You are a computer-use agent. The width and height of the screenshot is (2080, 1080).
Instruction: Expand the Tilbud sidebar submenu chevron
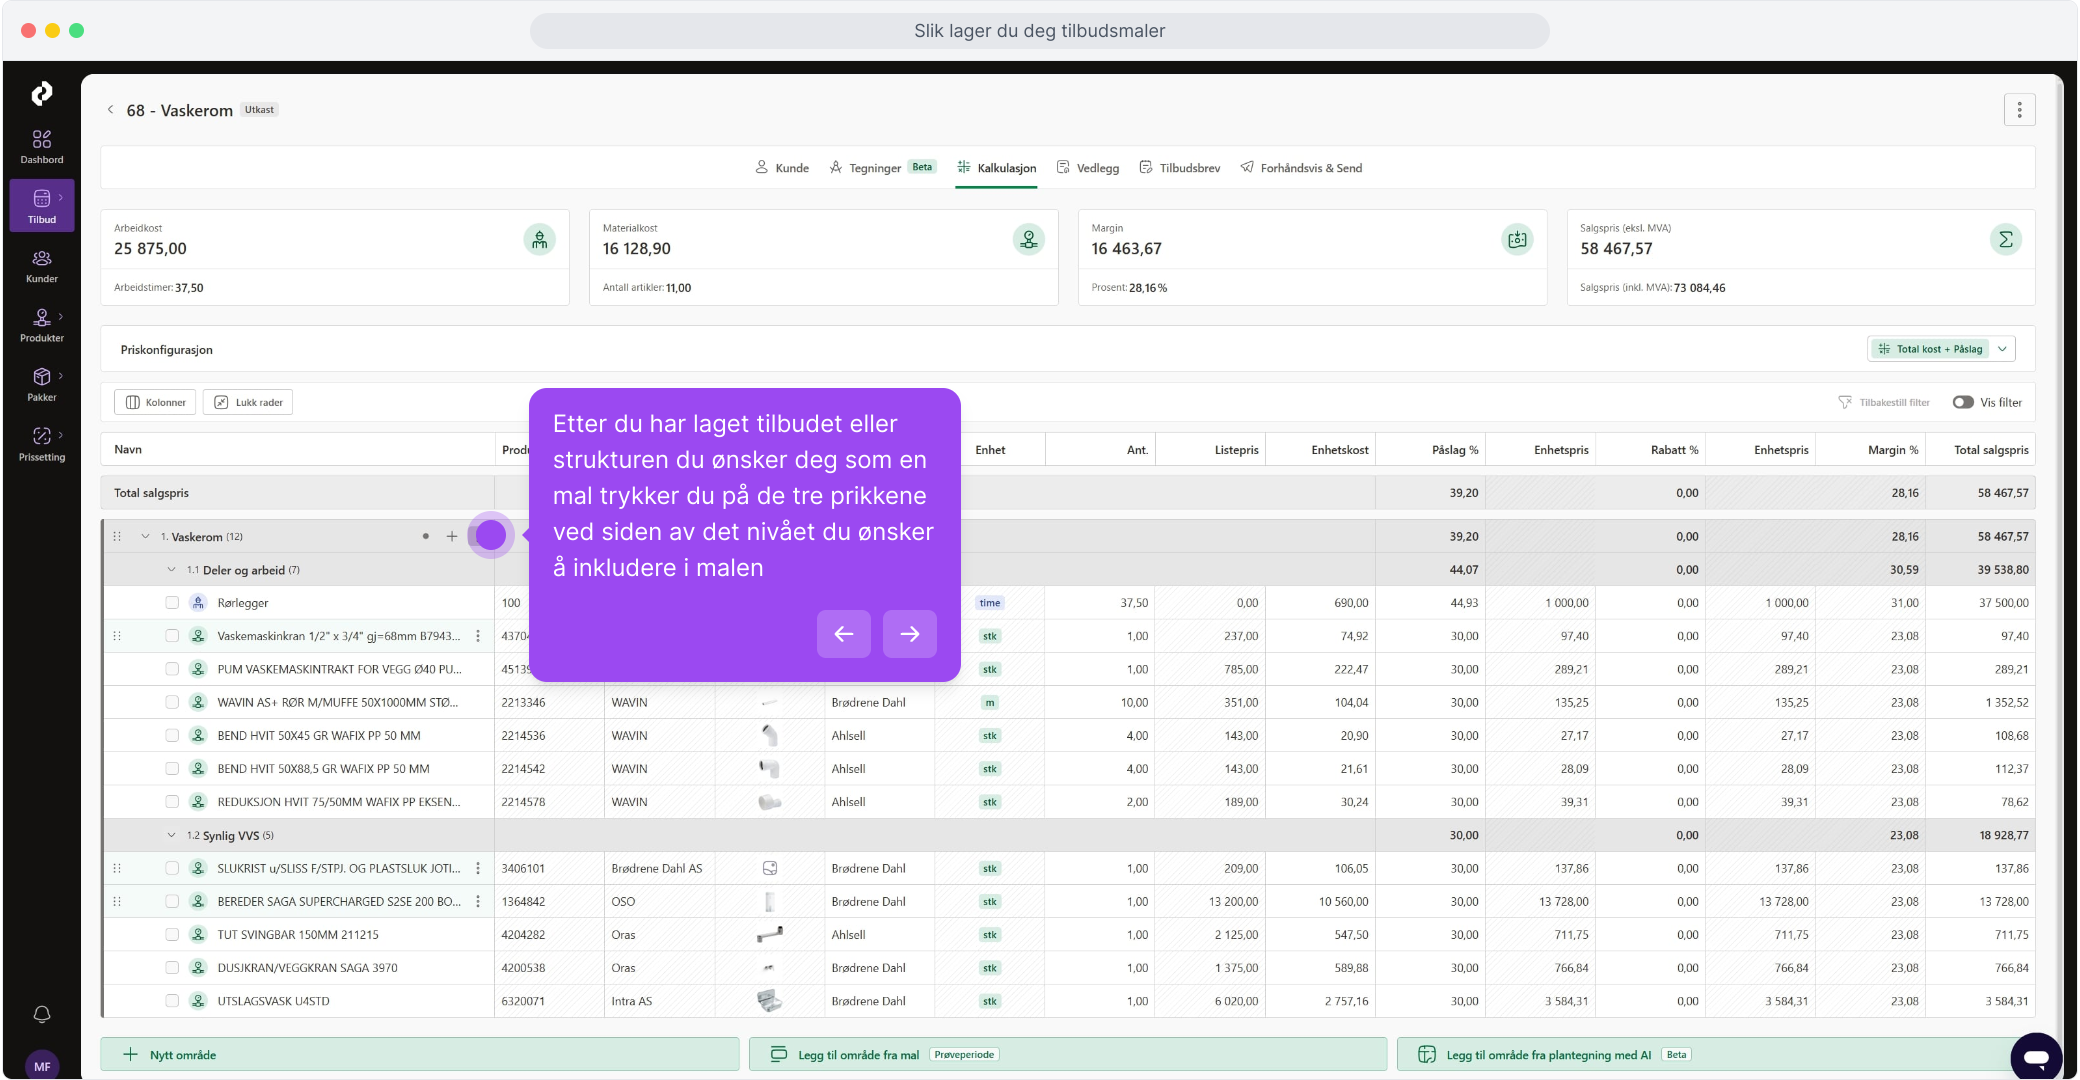(x=61, y=197)
